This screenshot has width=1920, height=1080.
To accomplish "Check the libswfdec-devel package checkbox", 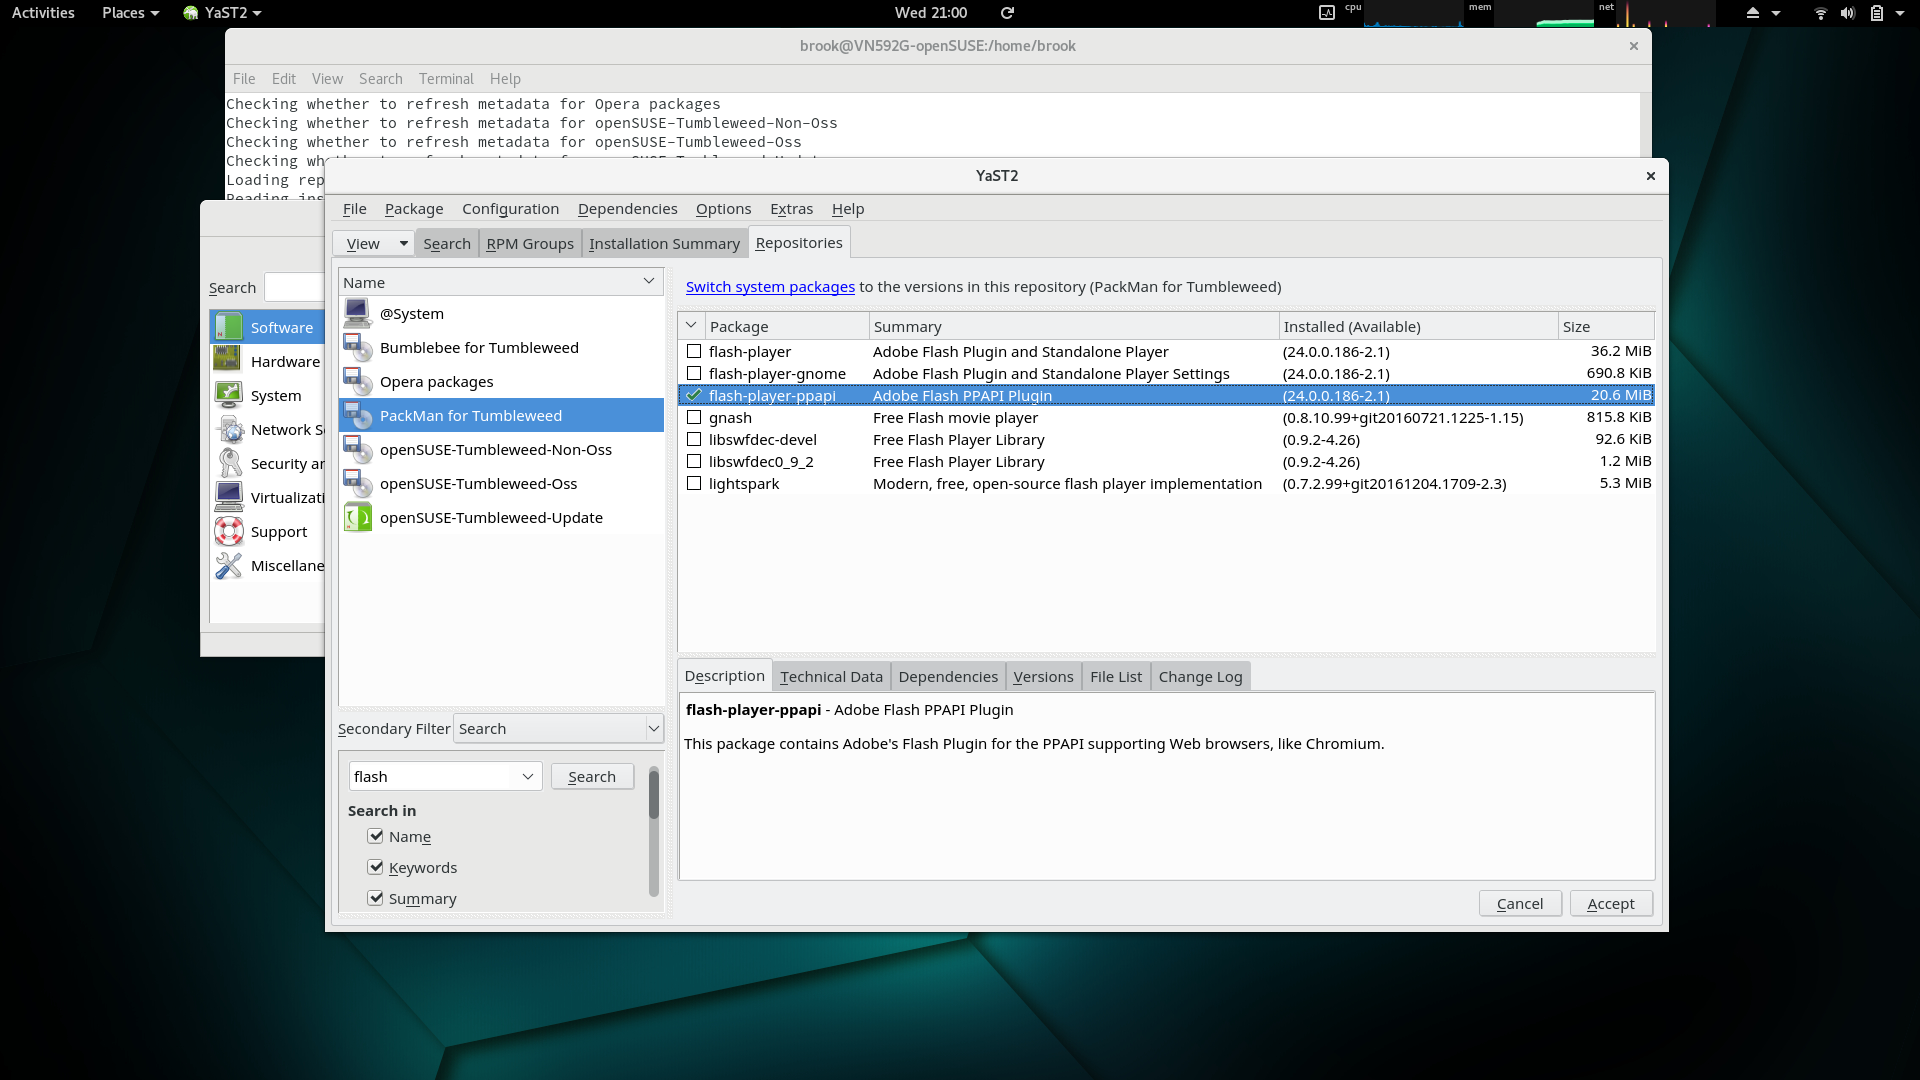I will tap(694, 440).
